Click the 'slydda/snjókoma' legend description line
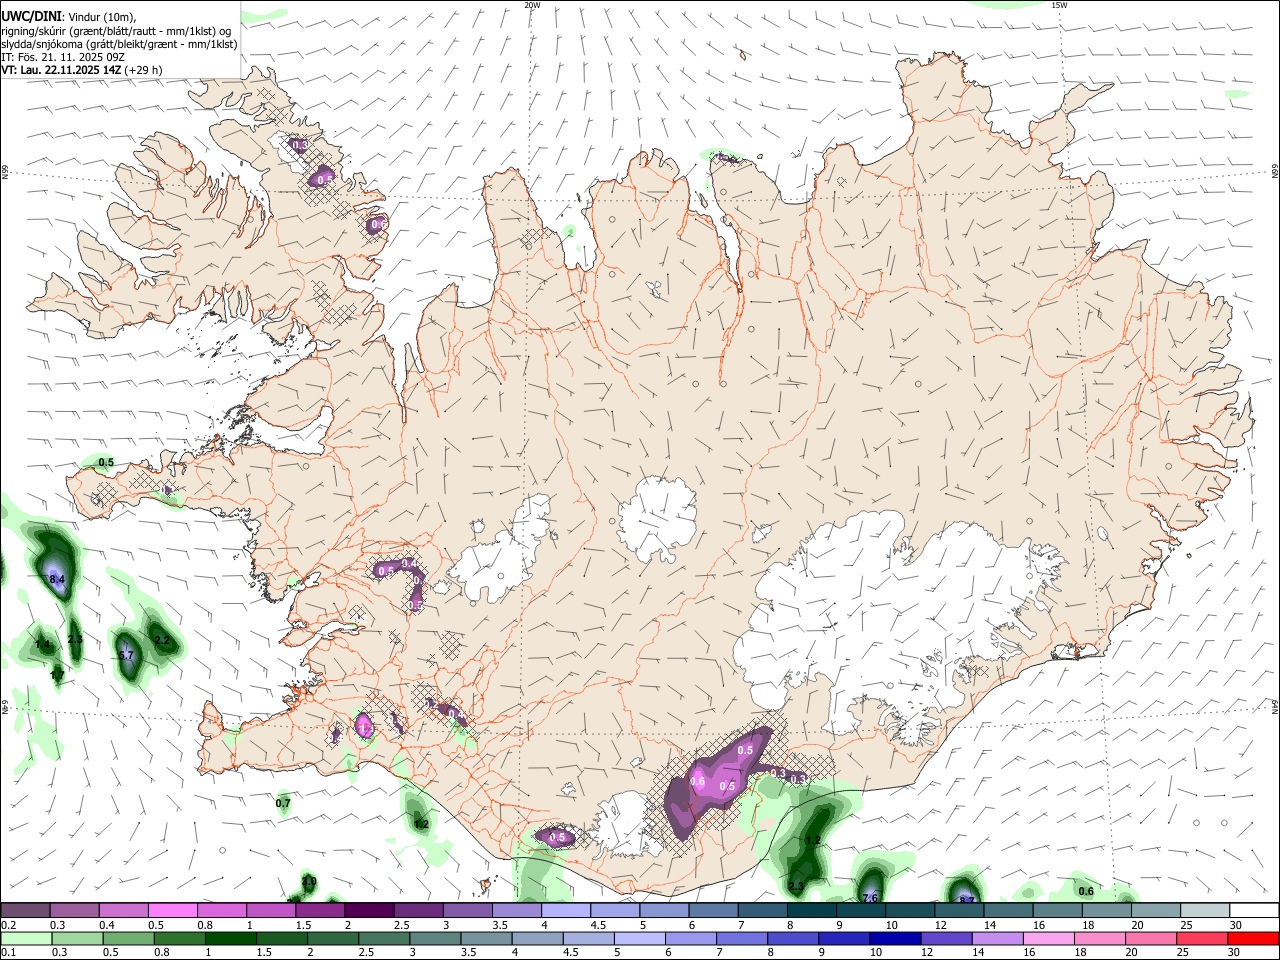Viewport: 1280px width, 960px height. (119, 44)
